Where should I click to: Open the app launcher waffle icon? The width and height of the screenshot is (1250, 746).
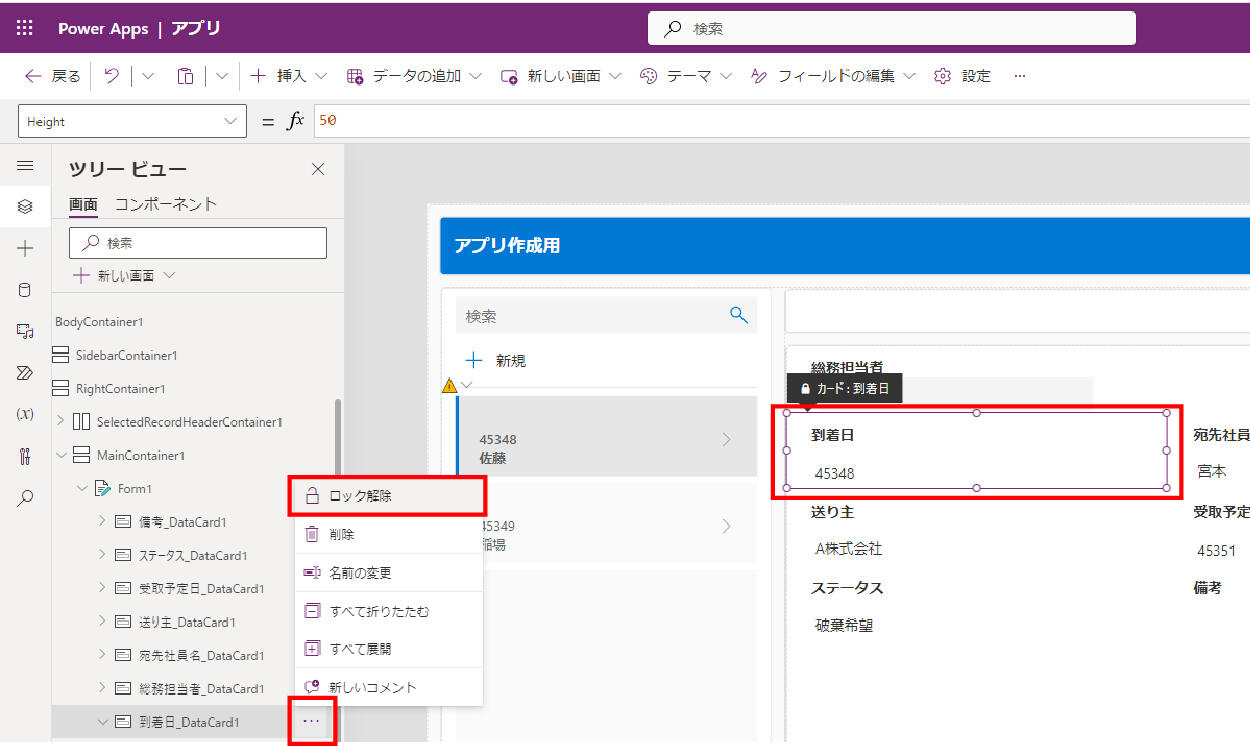click(25, 28)
